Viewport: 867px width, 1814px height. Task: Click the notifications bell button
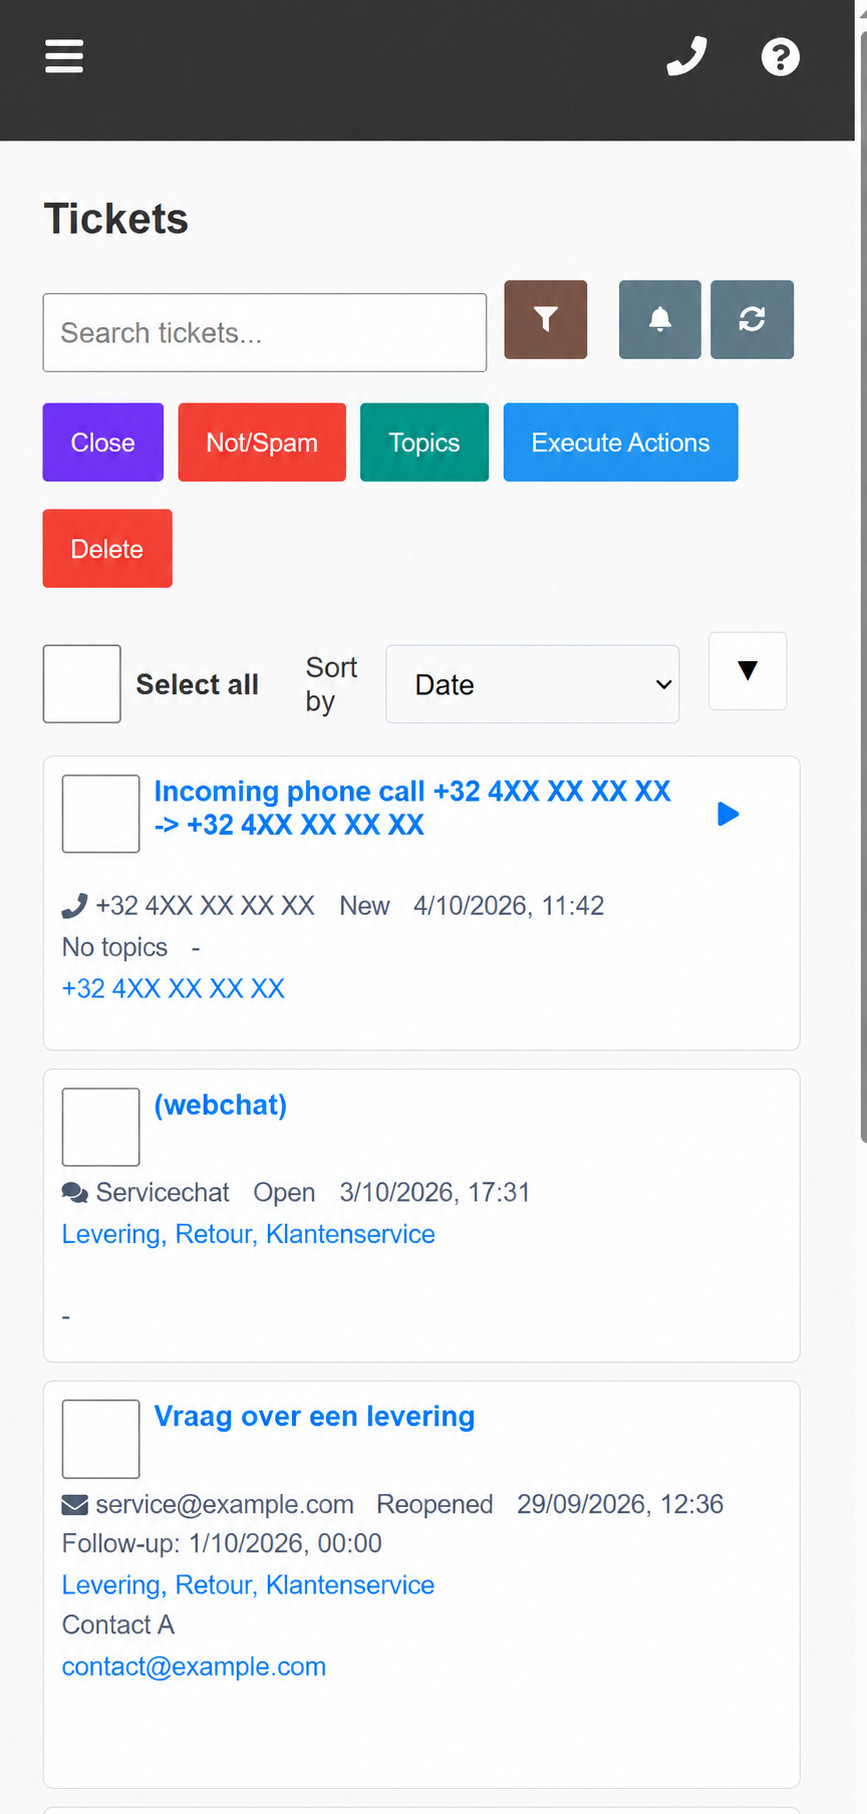tap(660, 319)
